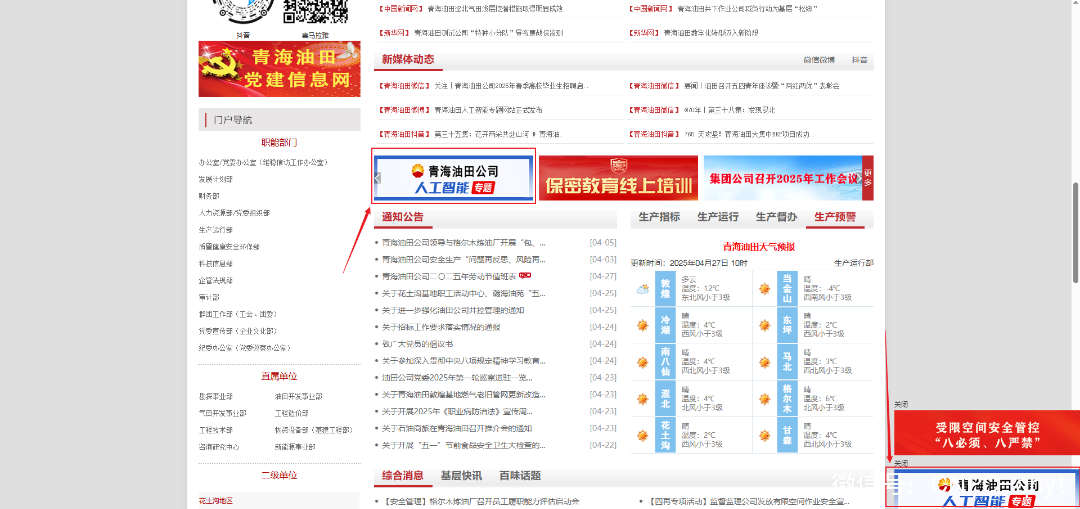Viewport: 1080px width, 509px height.
Task: Open the 生产运行部 department link in sidebar
Action: pyautogui.click(x=216, y=229)
